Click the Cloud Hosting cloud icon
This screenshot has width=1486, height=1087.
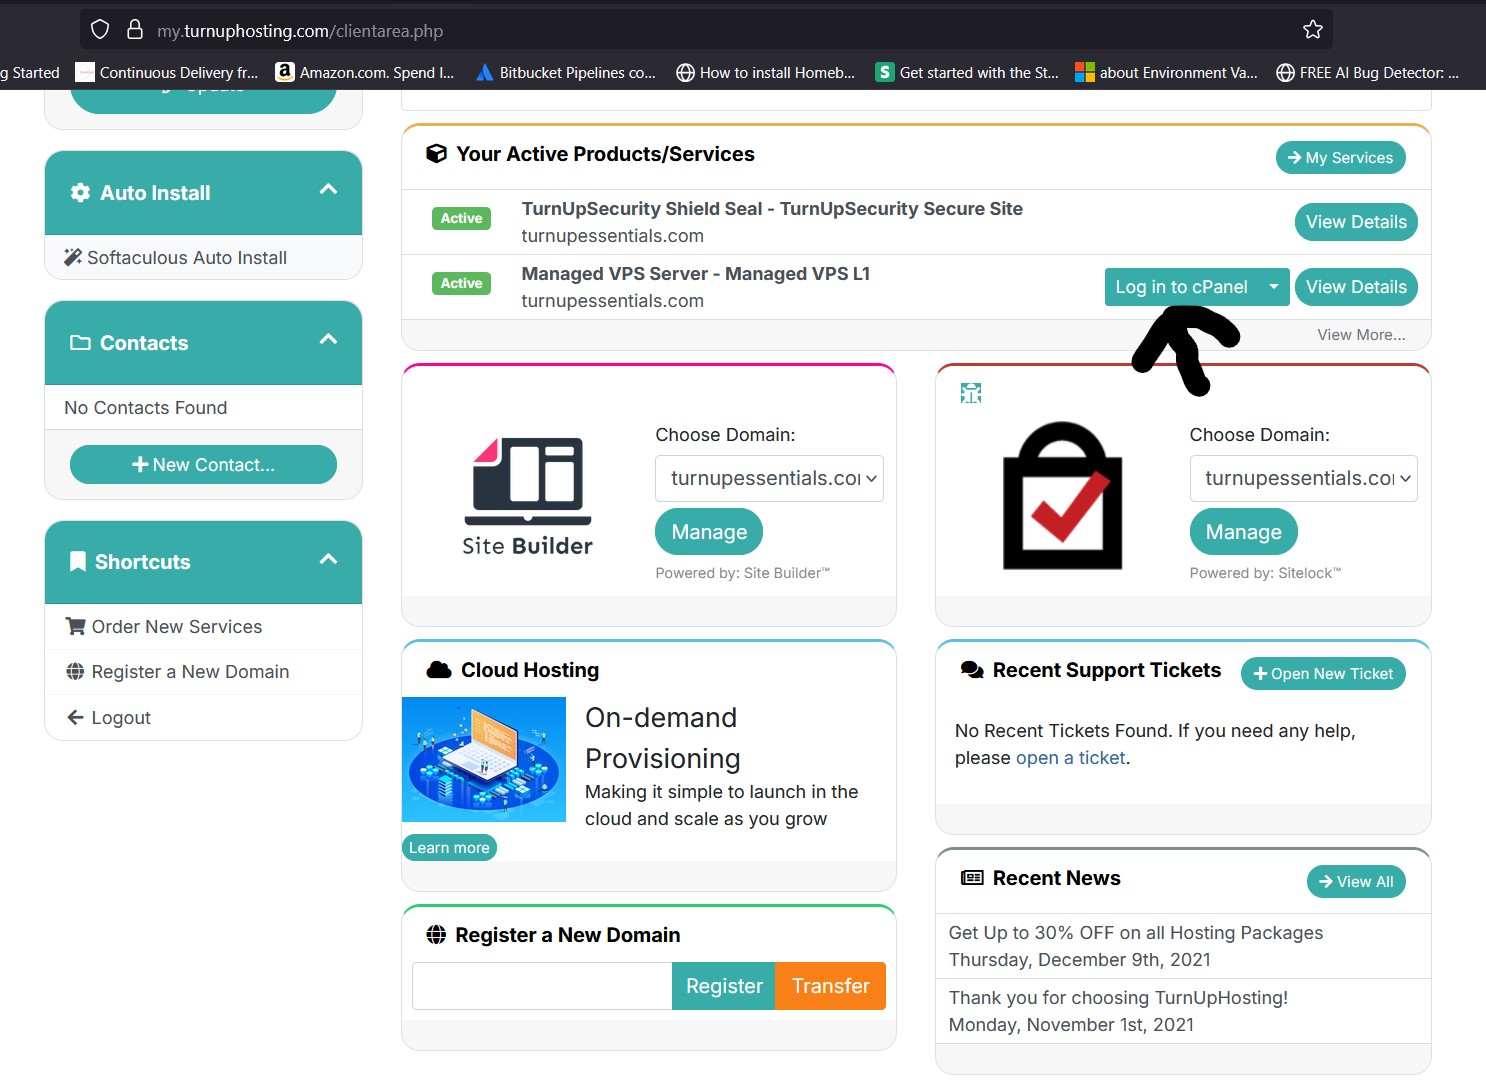click(x=439, y=670)
